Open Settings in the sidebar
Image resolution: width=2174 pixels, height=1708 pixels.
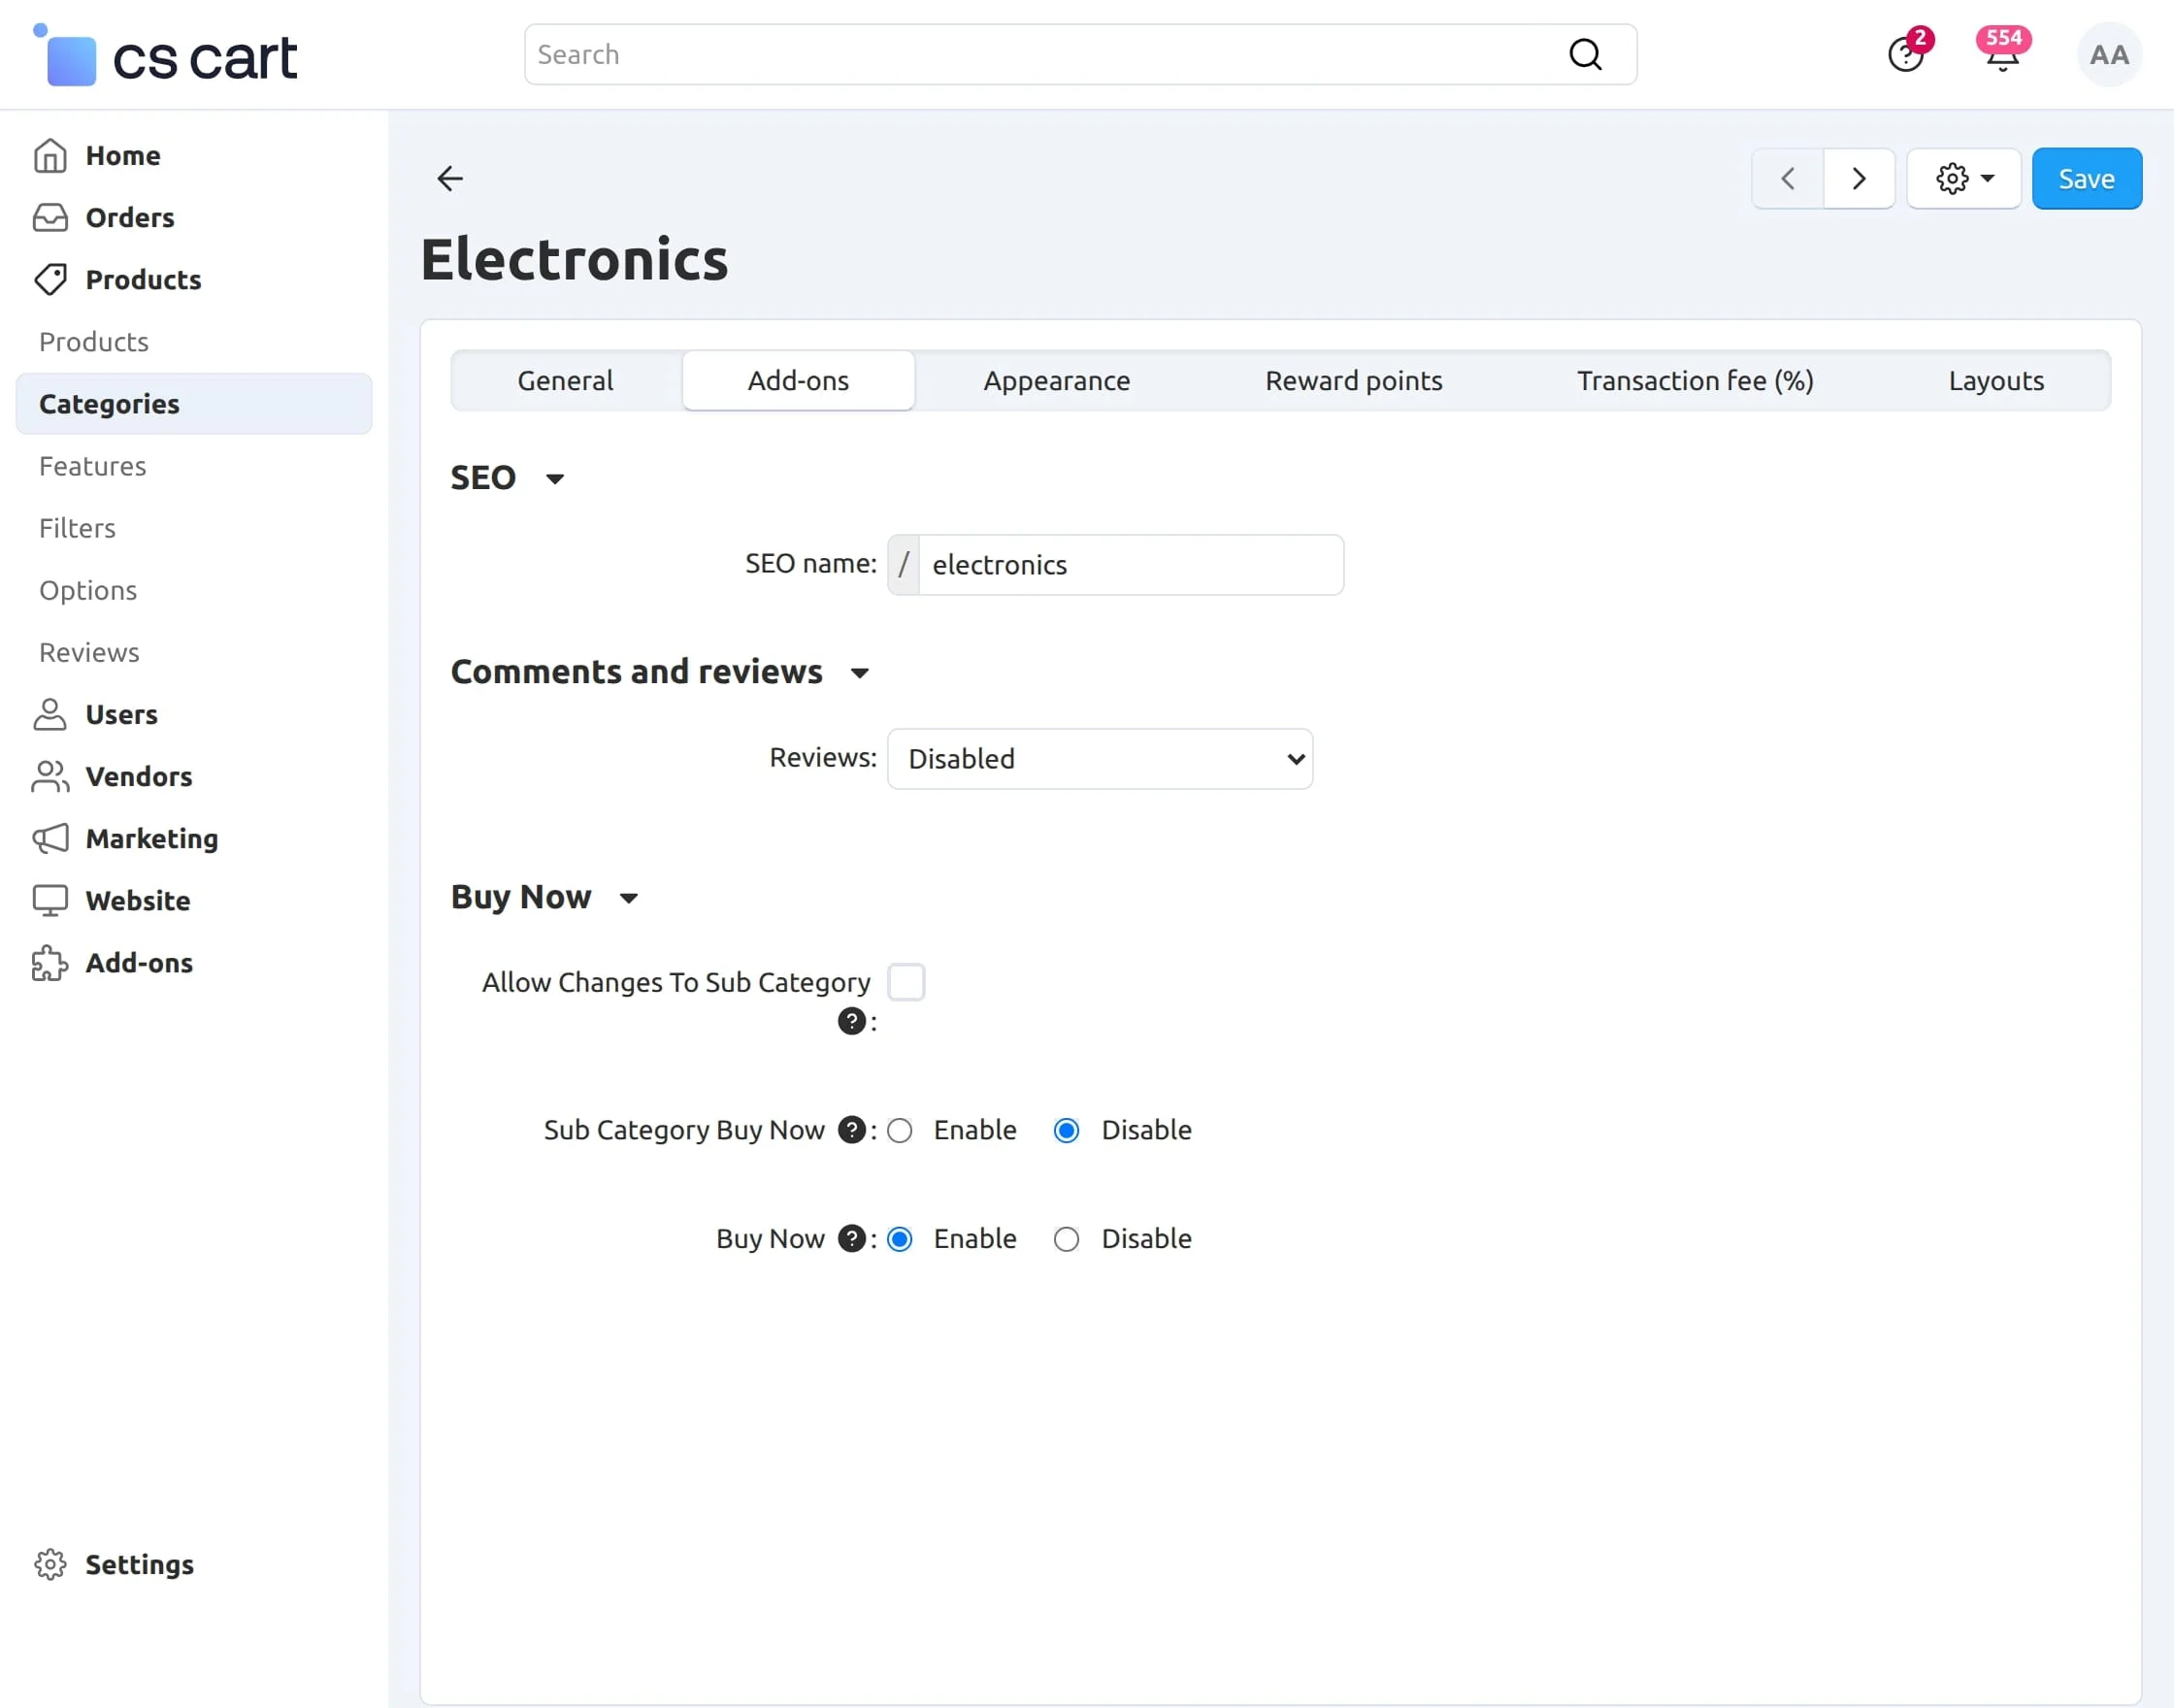[x=139, y=1563]
